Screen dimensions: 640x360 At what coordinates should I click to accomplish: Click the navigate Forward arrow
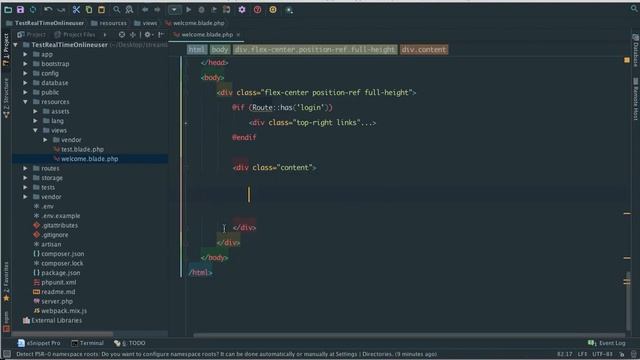click(157, 9)
